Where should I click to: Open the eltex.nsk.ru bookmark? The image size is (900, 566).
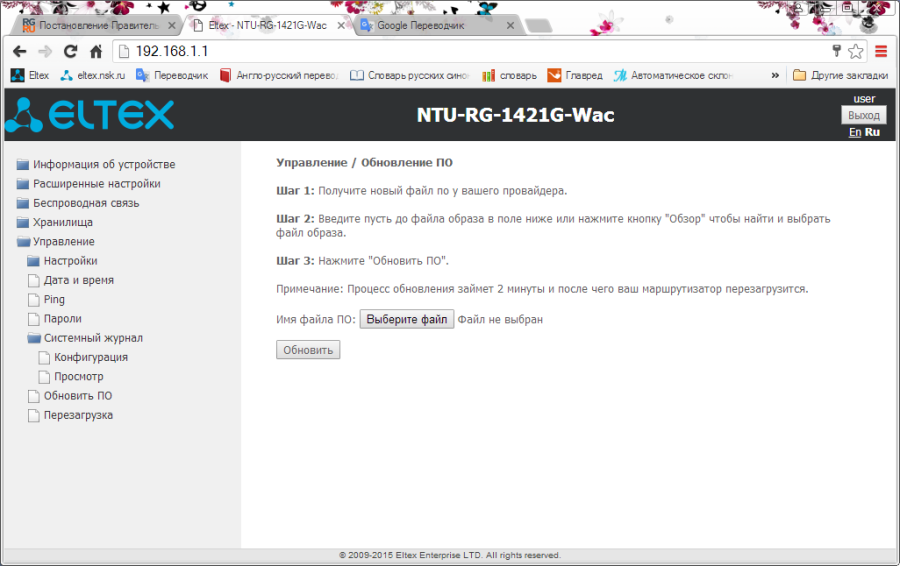pyautogui.click(x=92, y=75)
